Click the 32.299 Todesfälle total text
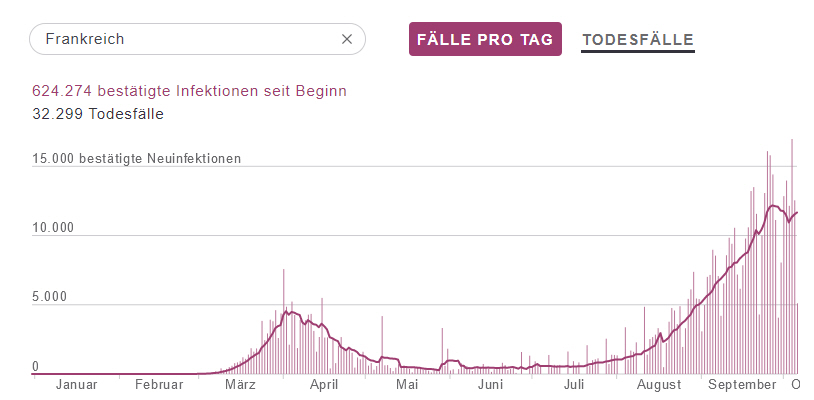Screen dimensions: 814x400 [x=98, y=114]
